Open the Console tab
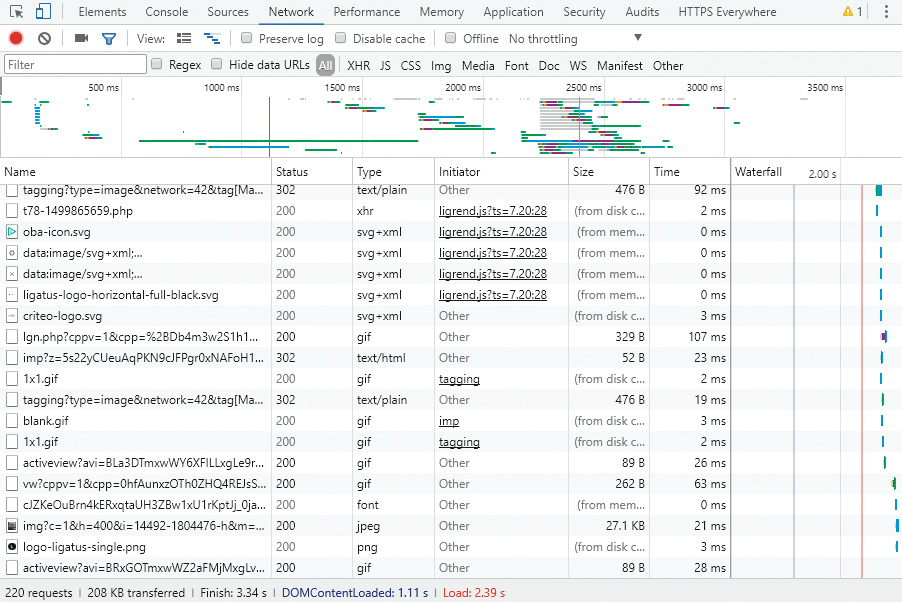The width and height of the screenshot is (902, 602). point(166,12)
